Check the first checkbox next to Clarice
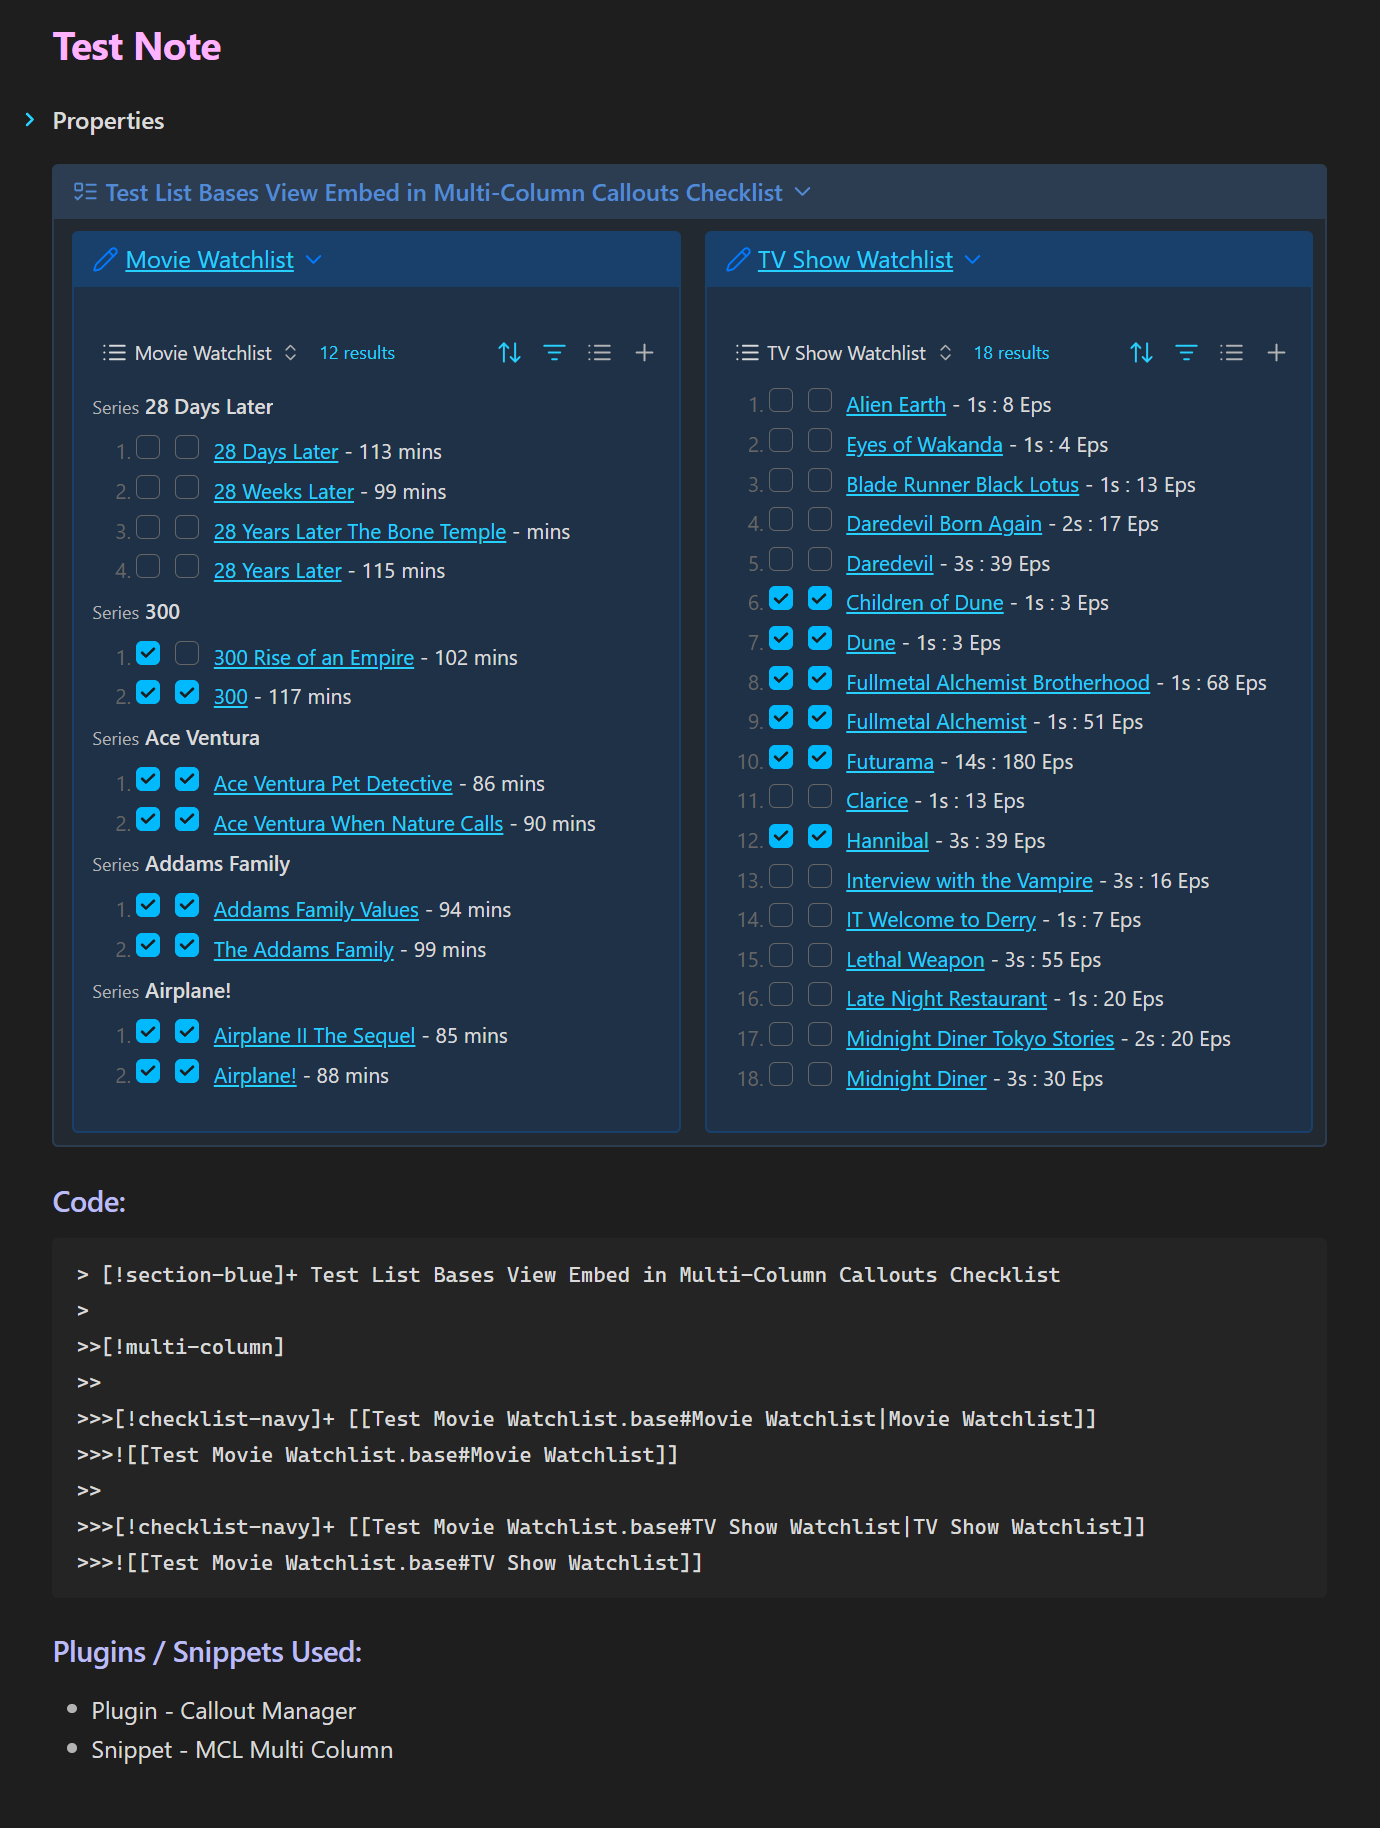Screen dimensions: 1380x1828 pyautogui.click(x=781, y=797)
